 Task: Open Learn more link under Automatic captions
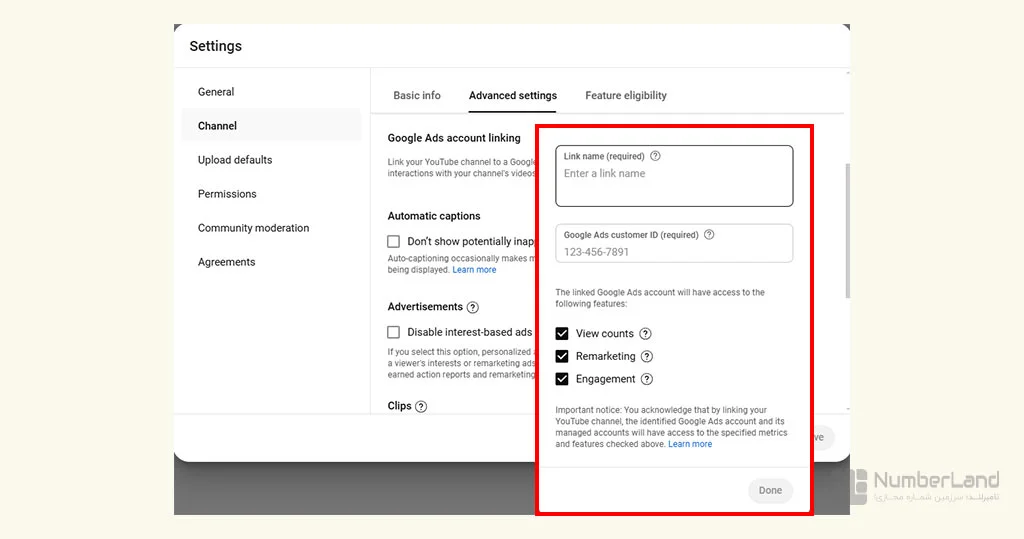(x=474, y=270)
